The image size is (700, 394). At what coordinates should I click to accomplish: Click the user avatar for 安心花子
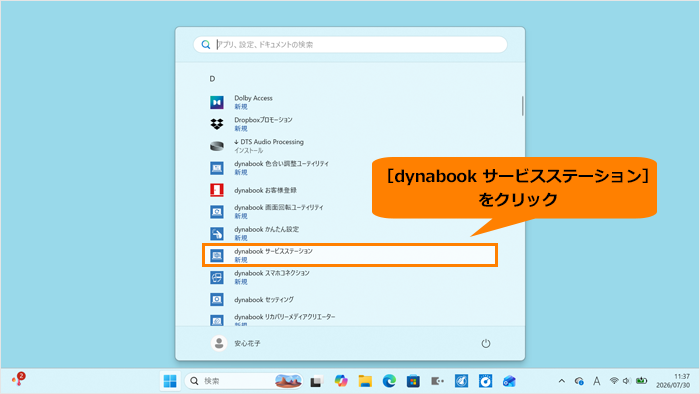[219, 343]
